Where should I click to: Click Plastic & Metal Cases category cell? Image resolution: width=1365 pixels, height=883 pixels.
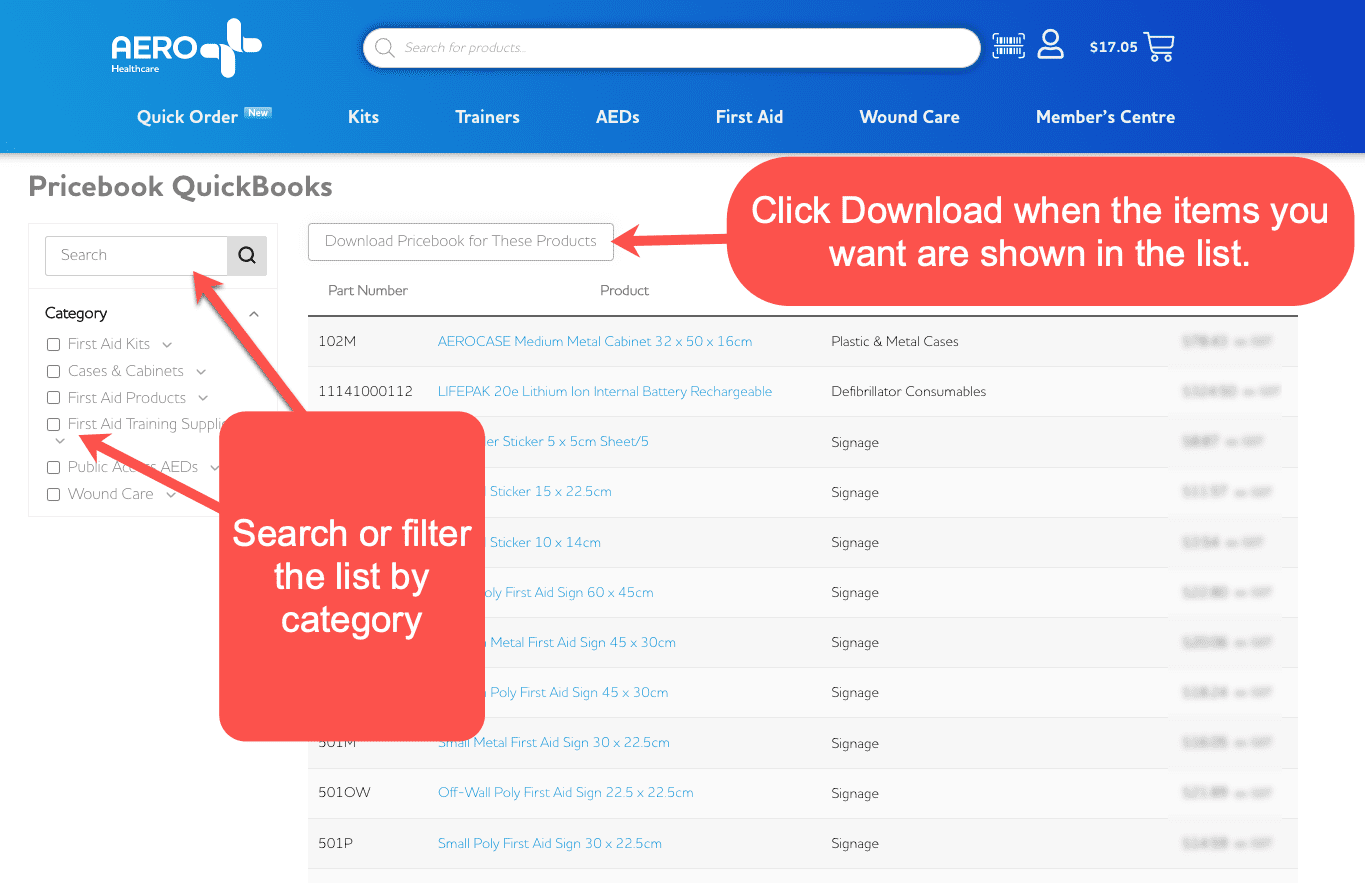(x=894, y=341)
